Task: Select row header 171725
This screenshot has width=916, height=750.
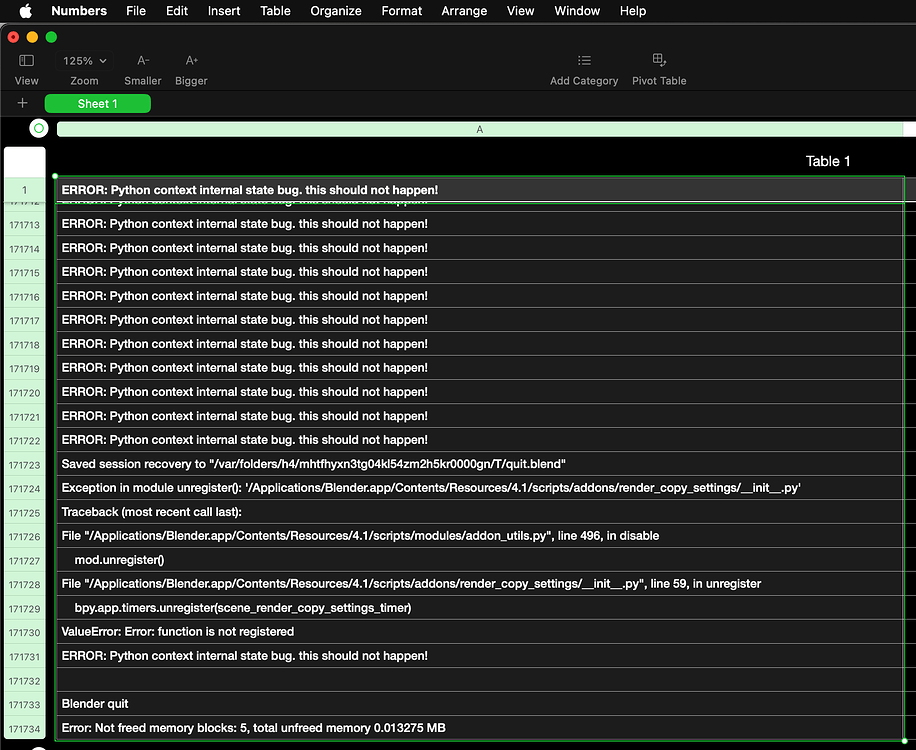Action: (25, 512)
